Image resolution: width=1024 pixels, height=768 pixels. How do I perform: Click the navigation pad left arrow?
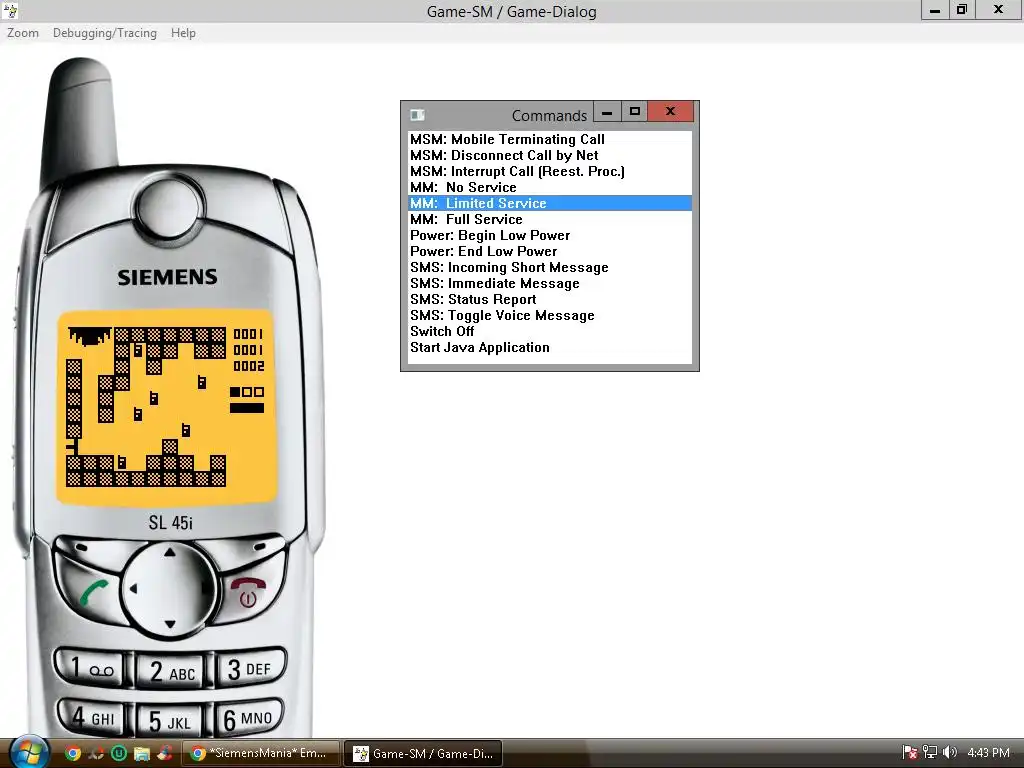pyautogui.click(x=133, y=588)
